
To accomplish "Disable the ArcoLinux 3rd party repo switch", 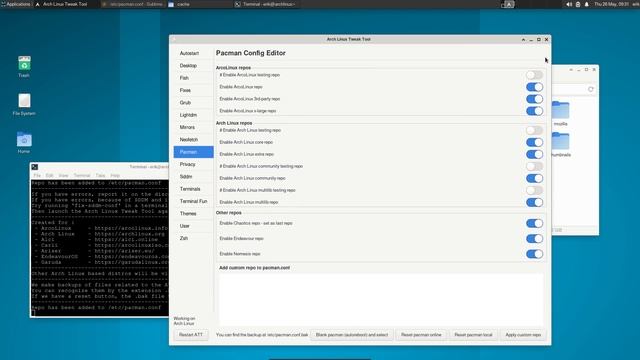I will coord(534,99).
